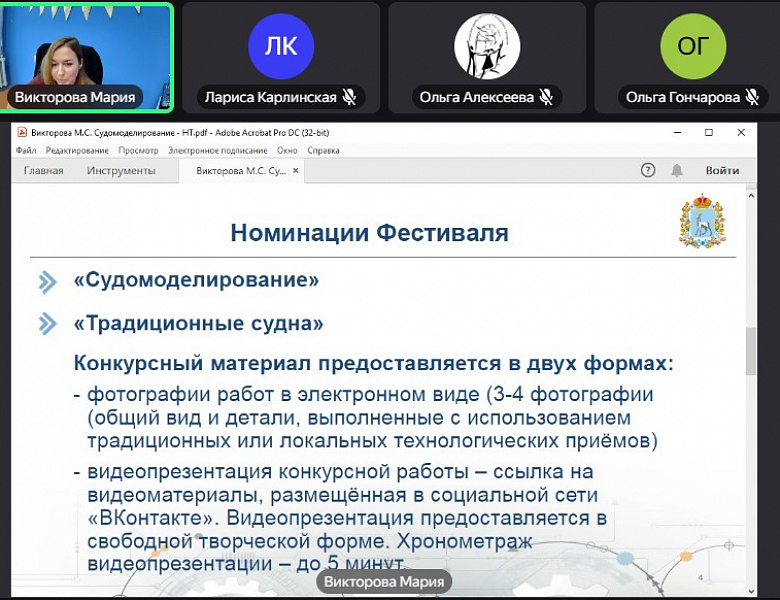
Task: Click the «Судомоделирование» nomination text
Action: point(196,280)
